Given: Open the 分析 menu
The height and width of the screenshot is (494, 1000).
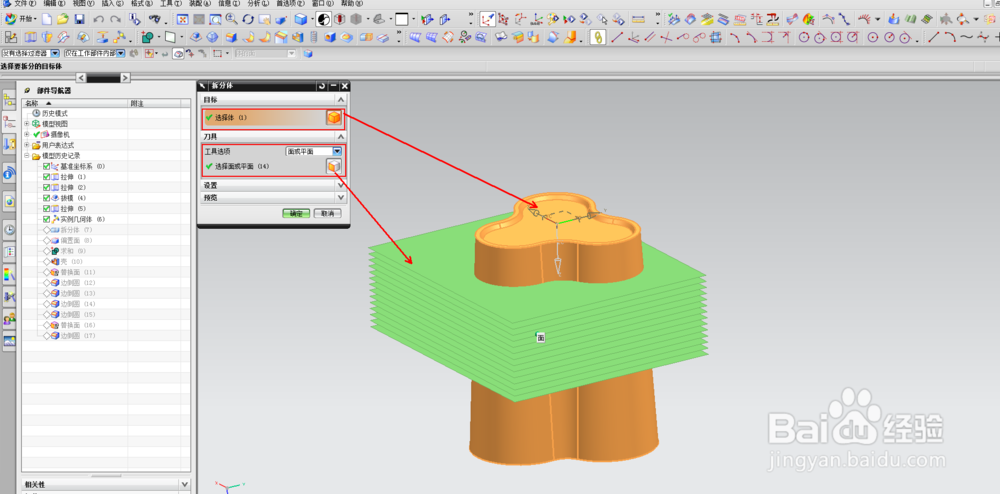Looking at the screenshot, I should (258, 4).
